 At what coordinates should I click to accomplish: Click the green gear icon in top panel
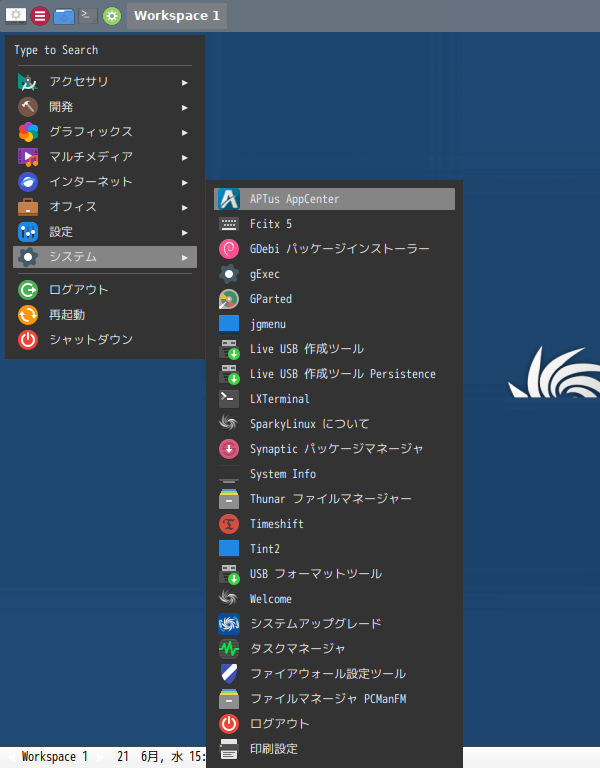tap(112, 16)
